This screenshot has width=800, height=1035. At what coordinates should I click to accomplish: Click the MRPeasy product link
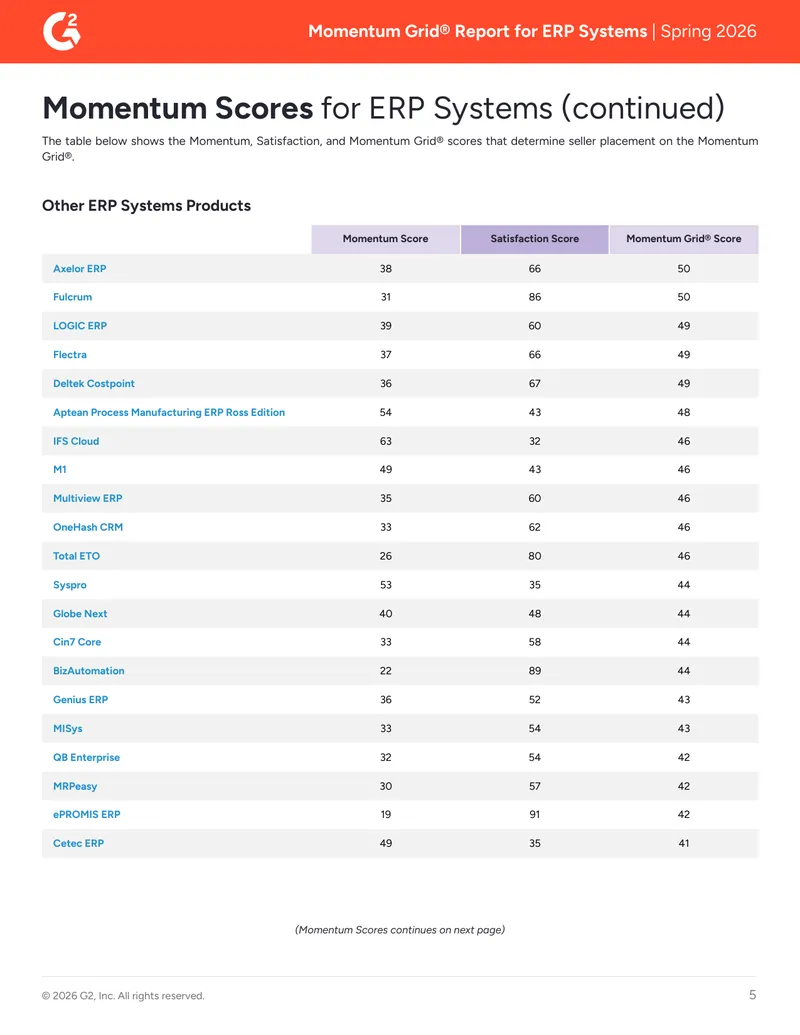pyautogui.click(x=75, y=786)
